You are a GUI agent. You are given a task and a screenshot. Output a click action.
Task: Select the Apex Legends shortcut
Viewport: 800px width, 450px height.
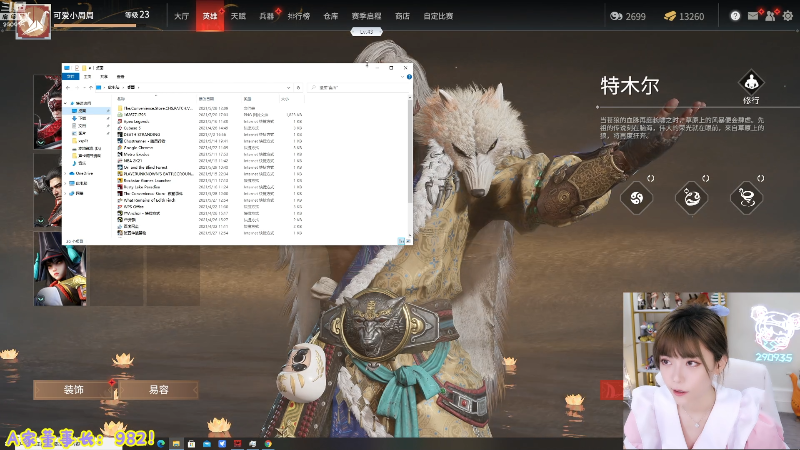pyautogui.click(x=136, y=121)
